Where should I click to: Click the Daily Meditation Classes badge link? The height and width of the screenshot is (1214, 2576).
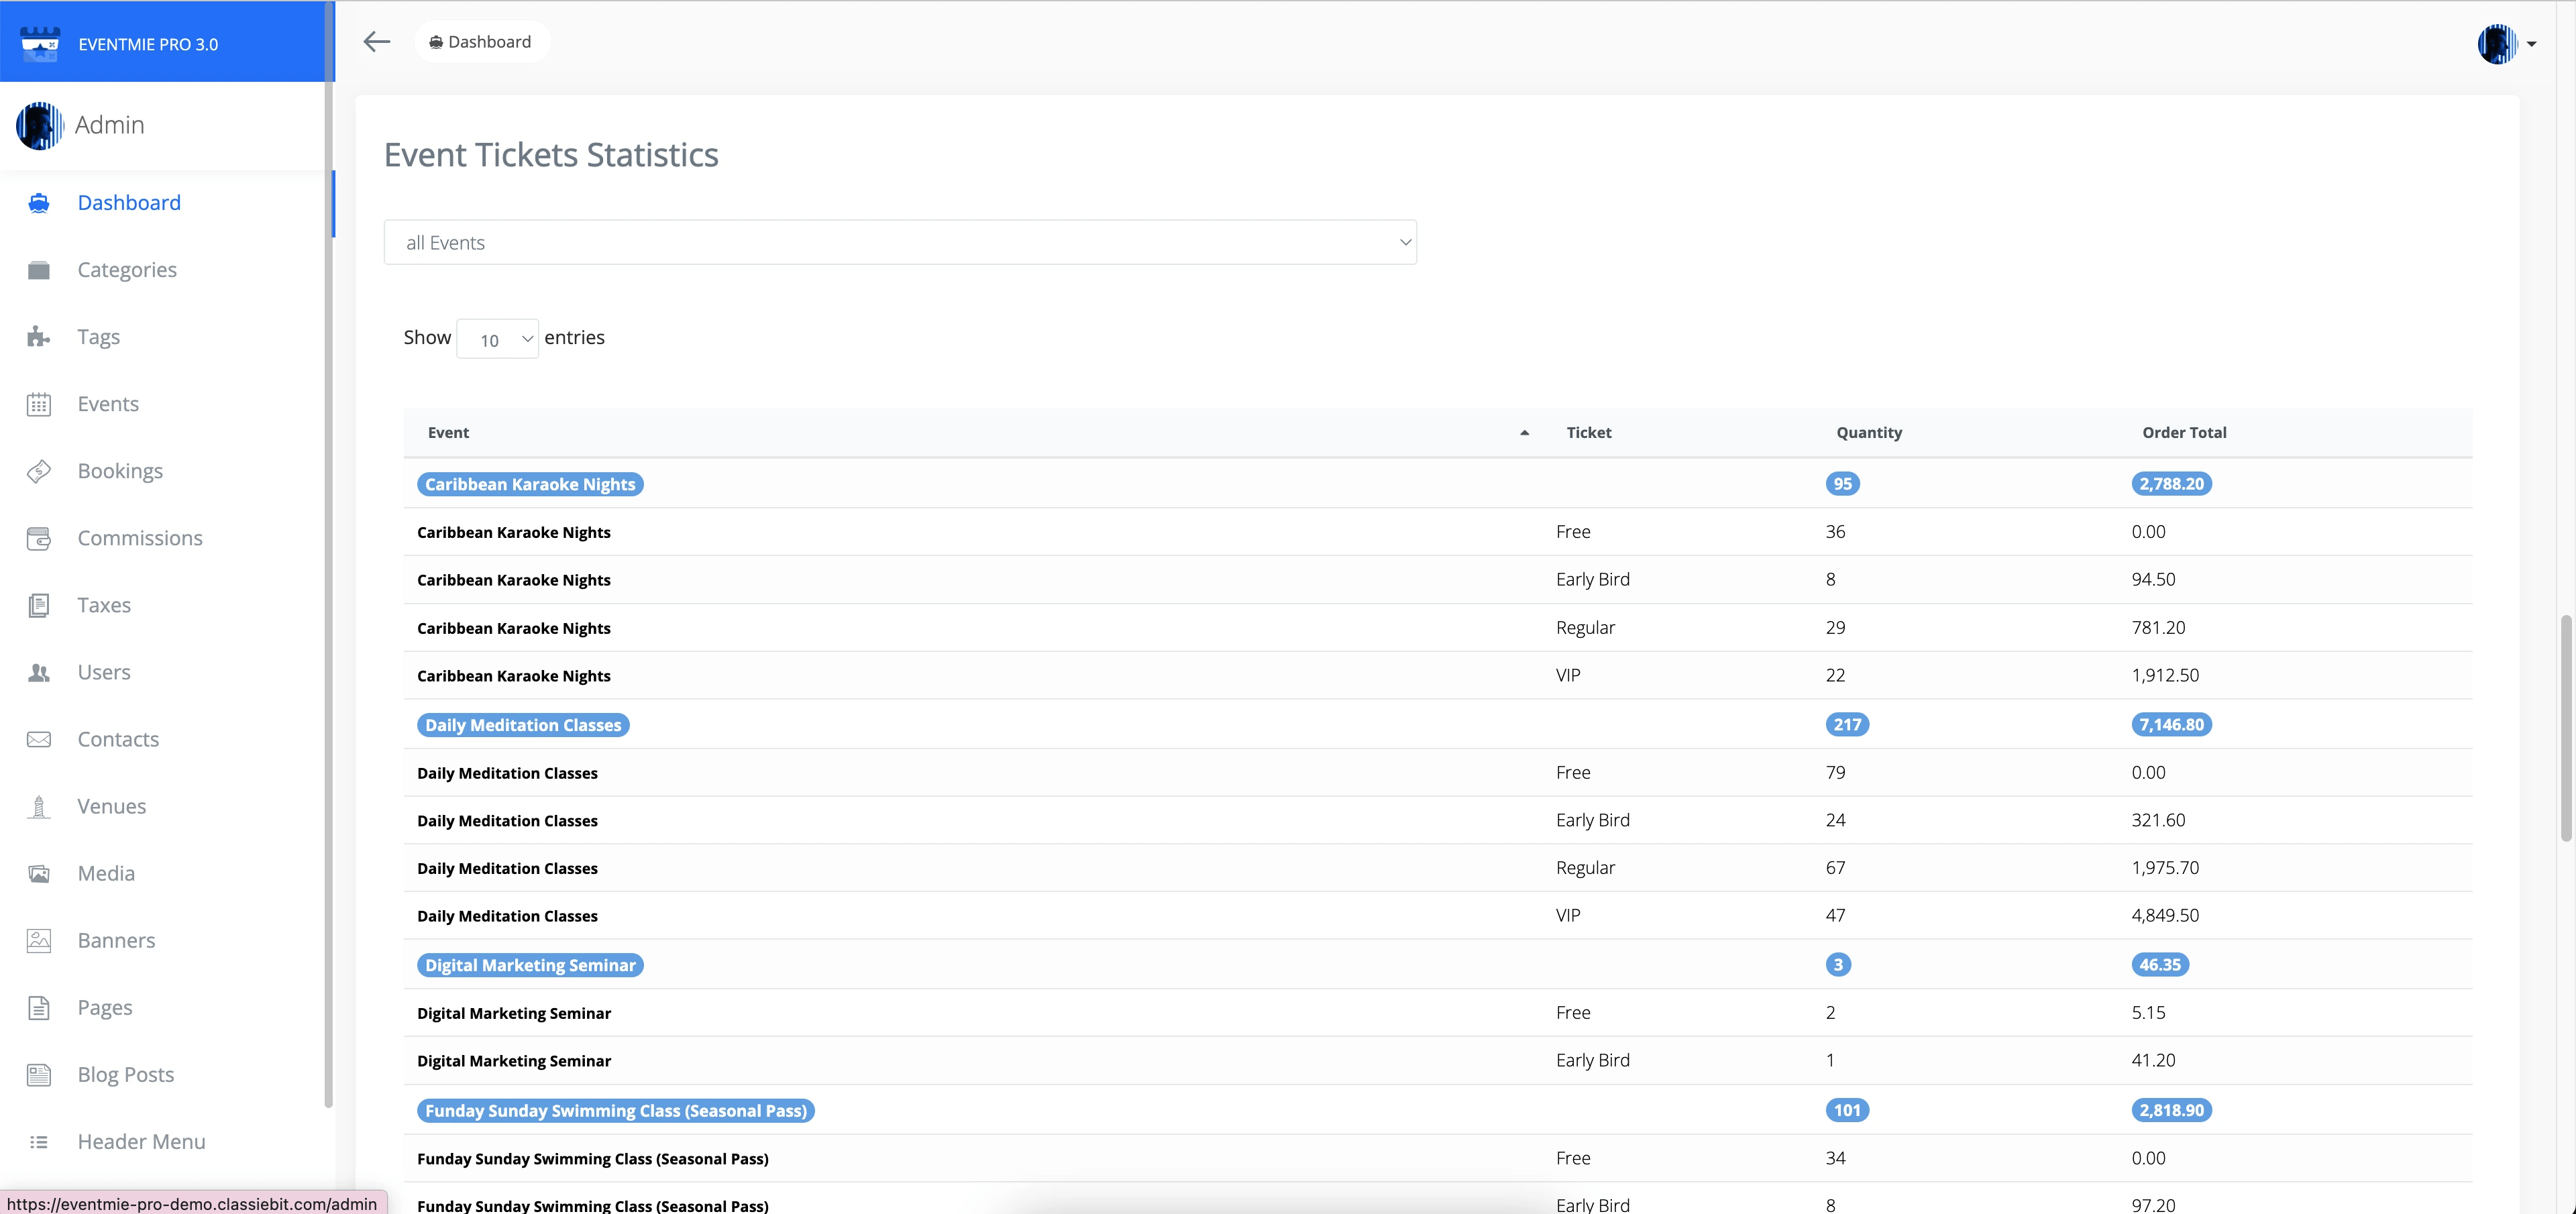522,725
